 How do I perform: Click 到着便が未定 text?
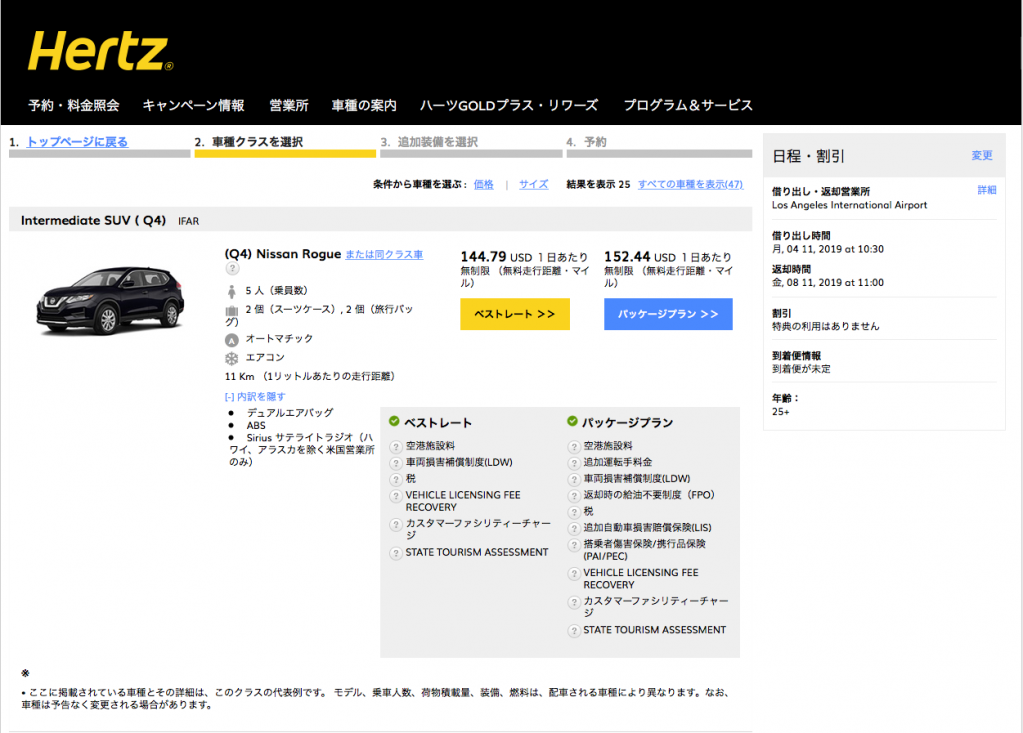801,368
